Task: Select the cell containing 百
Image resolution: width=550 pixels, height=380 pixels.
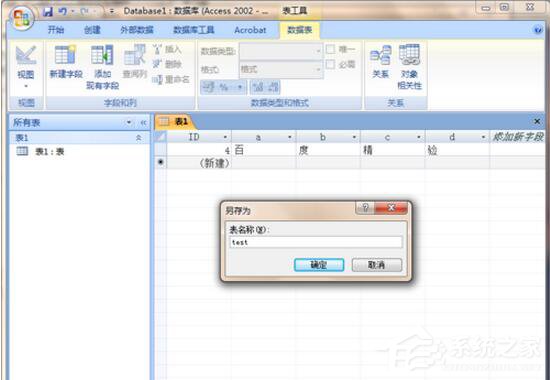Action: [264, 150]
